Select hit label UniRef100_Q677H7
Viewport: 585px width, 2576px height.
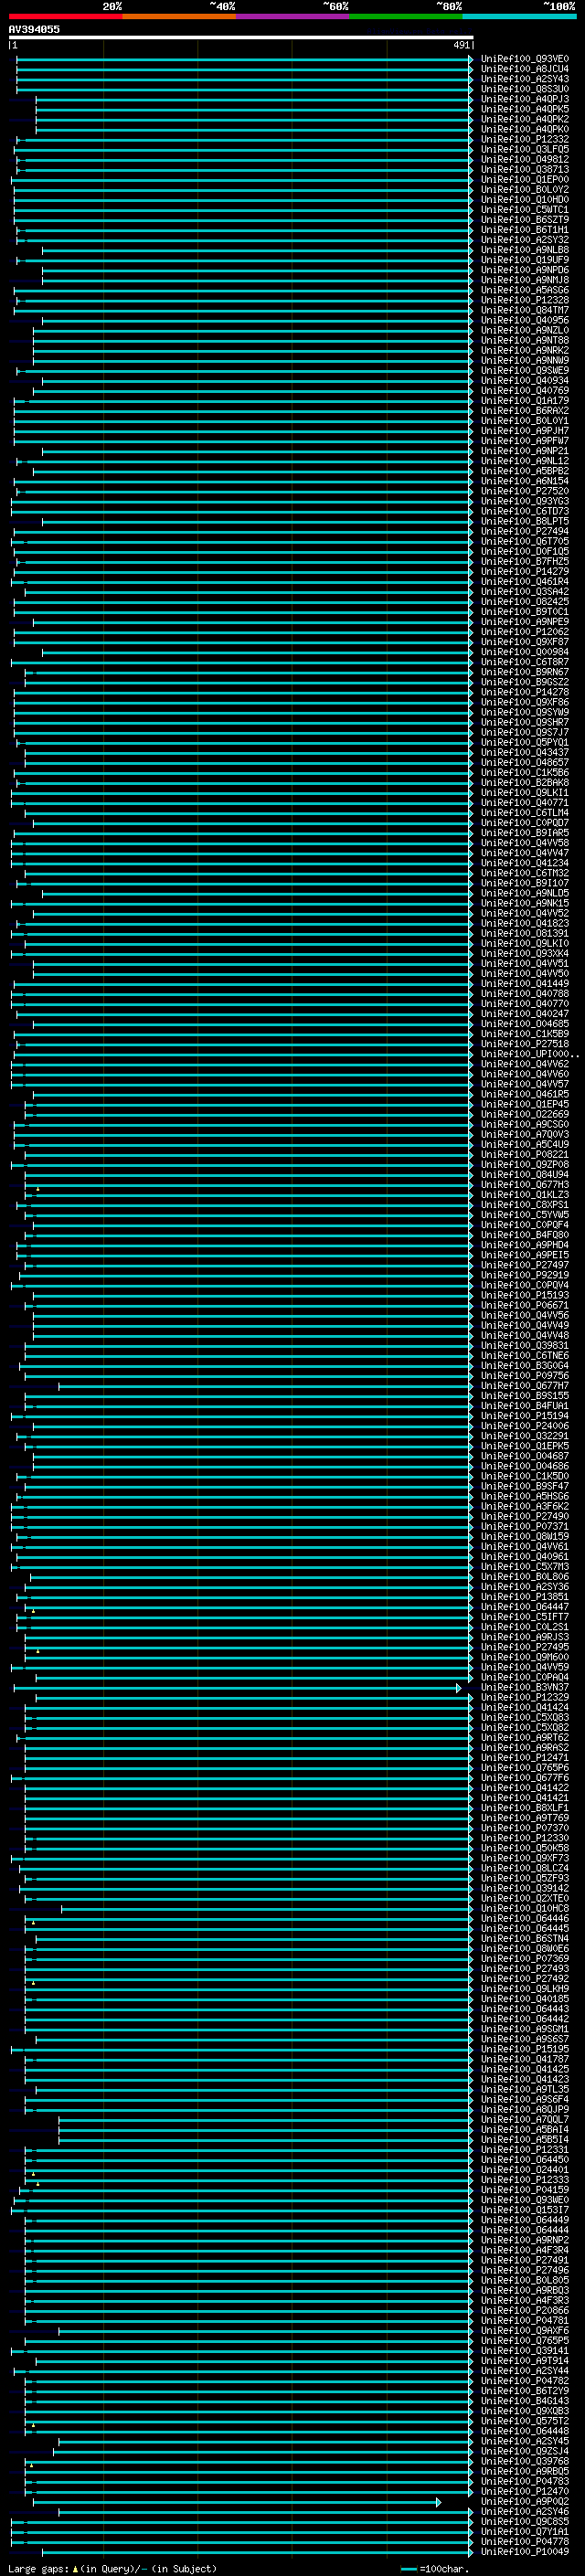coord(524,1386)
